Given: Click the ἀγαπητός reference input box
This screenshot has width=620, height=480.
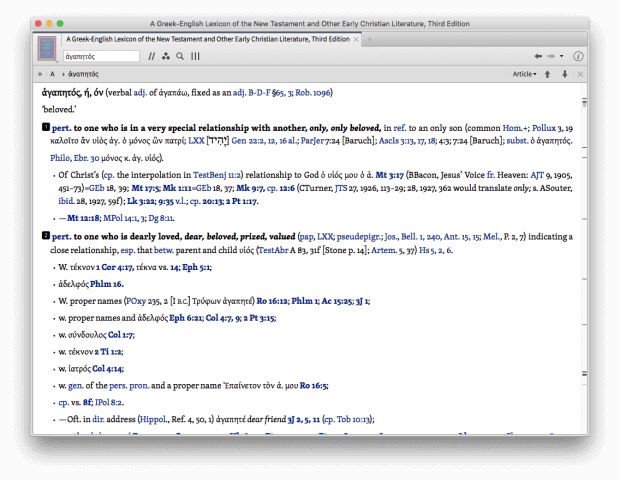Looking at the screenshot, I should point(100,57).
